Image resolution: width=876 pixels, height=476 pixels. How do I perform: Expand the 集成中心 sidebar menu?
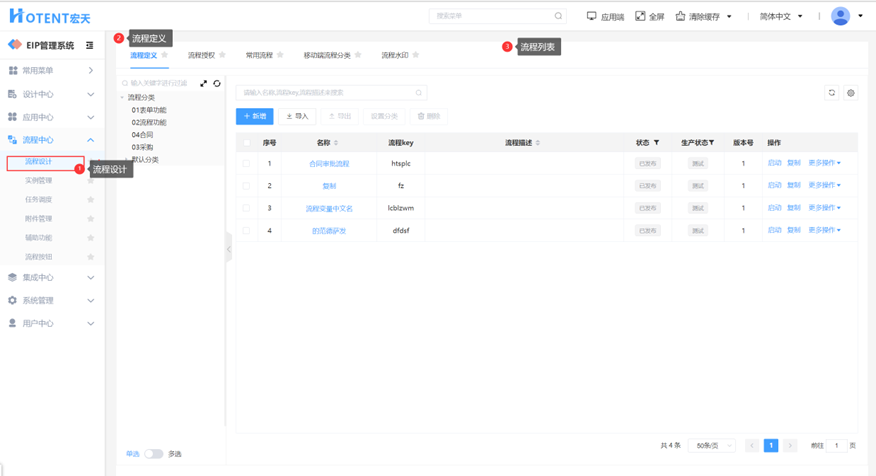pos(51,277)
